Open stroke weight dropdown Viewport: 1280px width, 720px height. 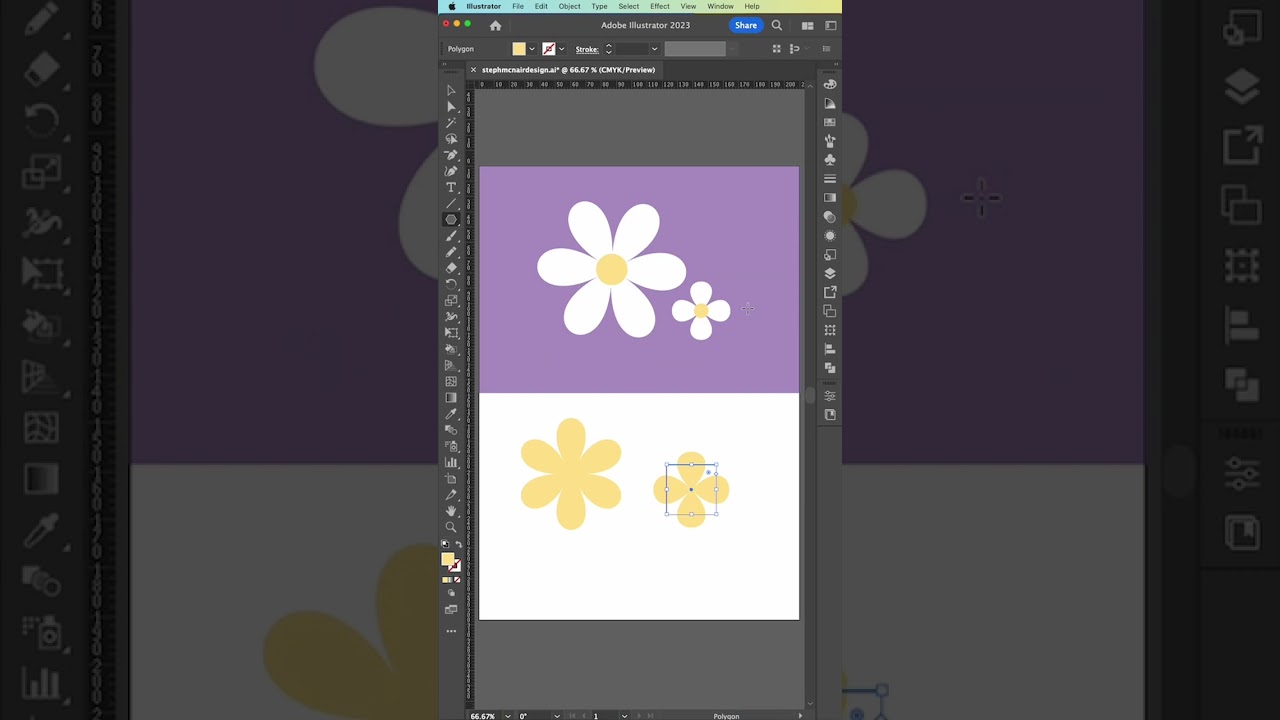click(x=654, y=49)
